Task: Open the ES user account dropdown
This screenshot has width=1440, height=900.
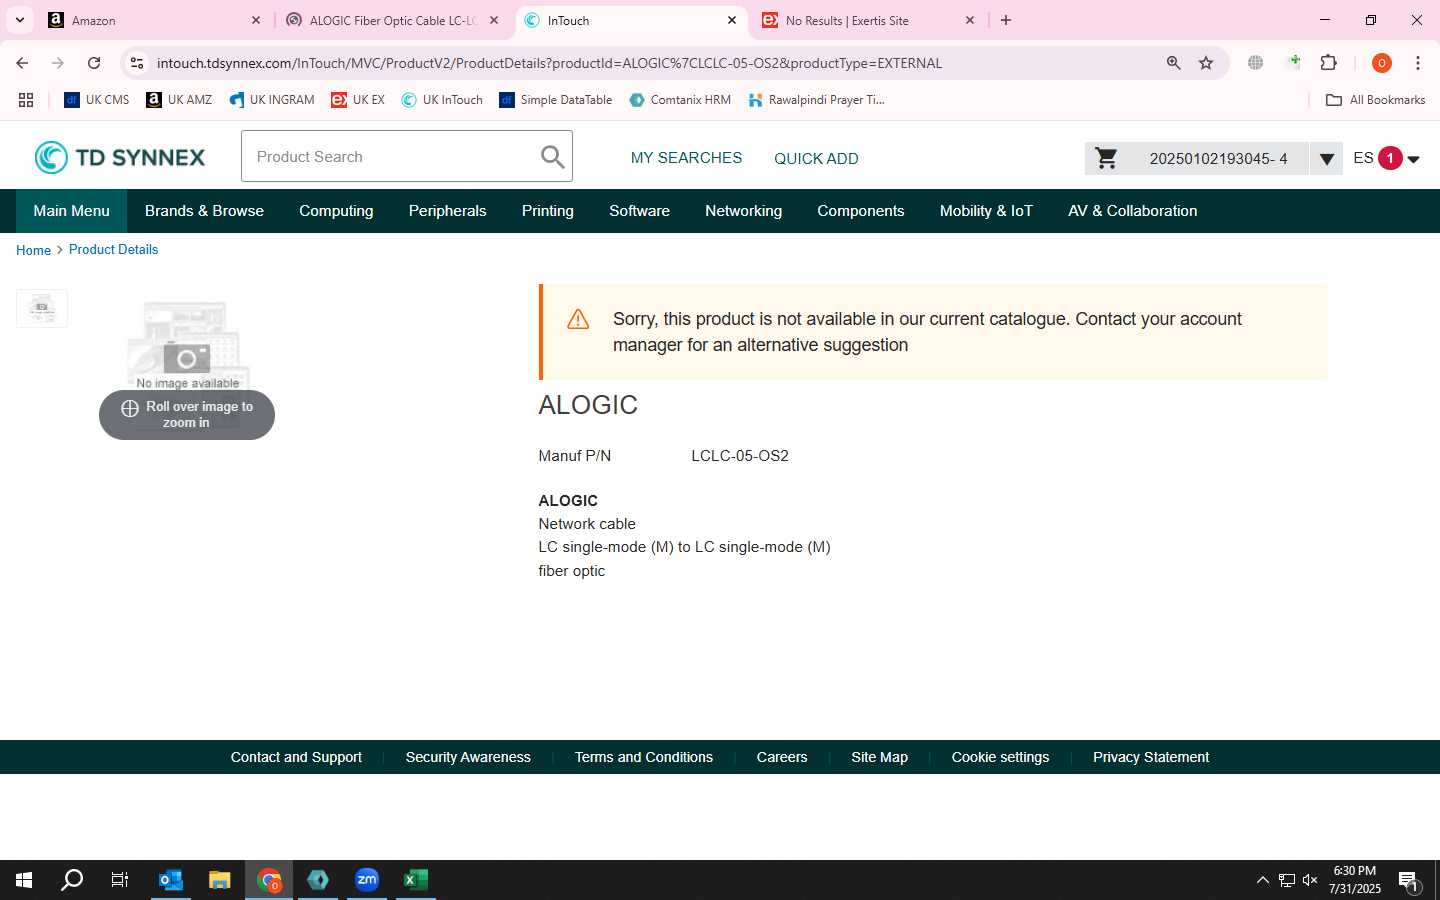Action: point(1386,158)
